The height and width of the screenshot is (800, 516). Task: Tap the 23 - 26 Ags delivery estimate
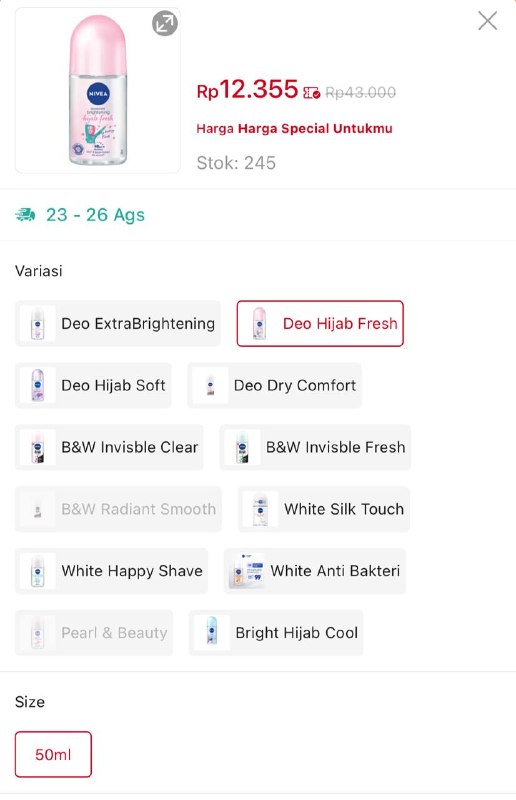click(95, 215)
